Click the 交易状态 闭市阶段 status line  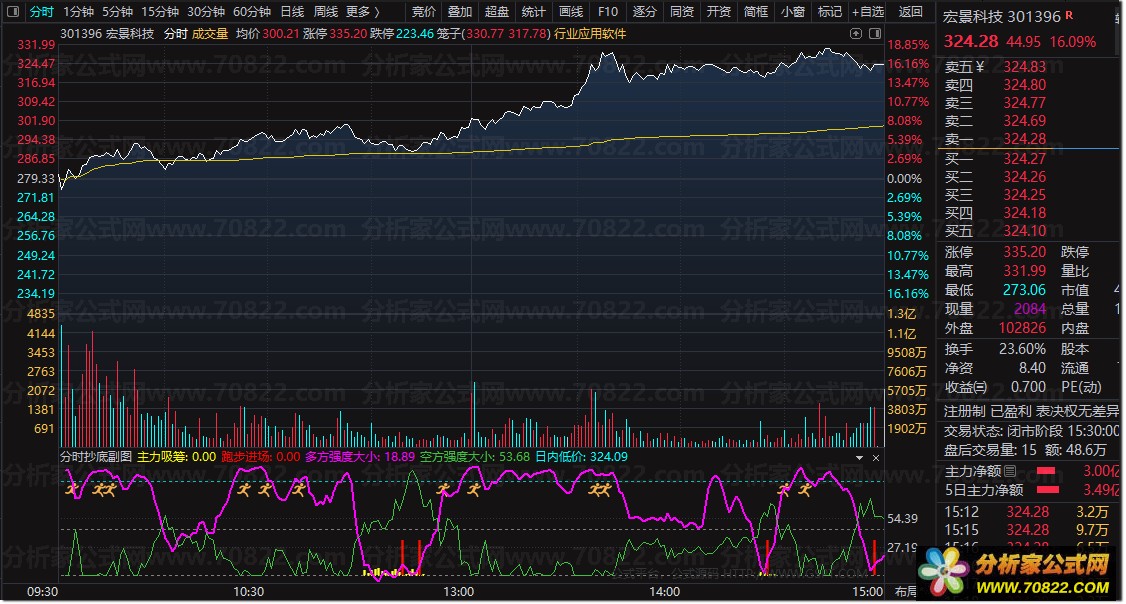[x=1031, y=431]
